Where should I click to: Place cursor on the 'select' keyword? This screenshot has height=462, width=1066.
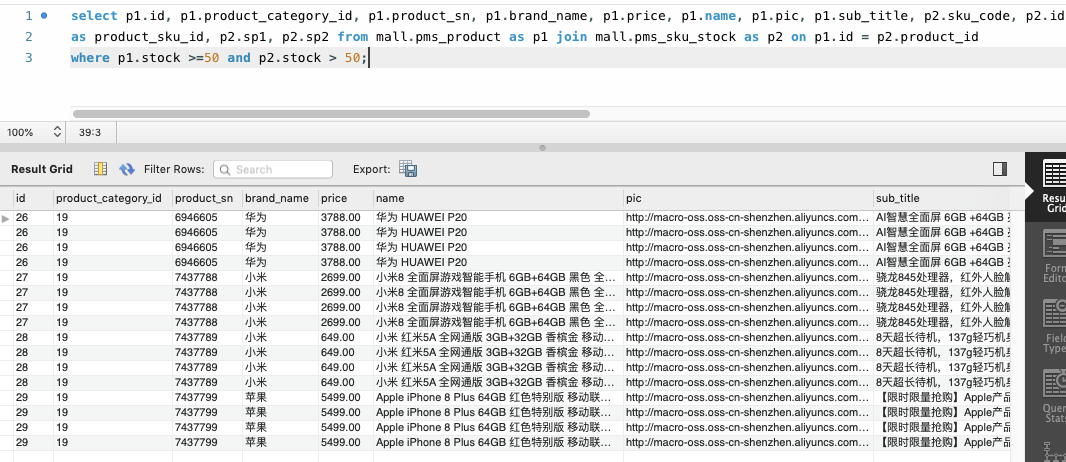tap(94, 15)
